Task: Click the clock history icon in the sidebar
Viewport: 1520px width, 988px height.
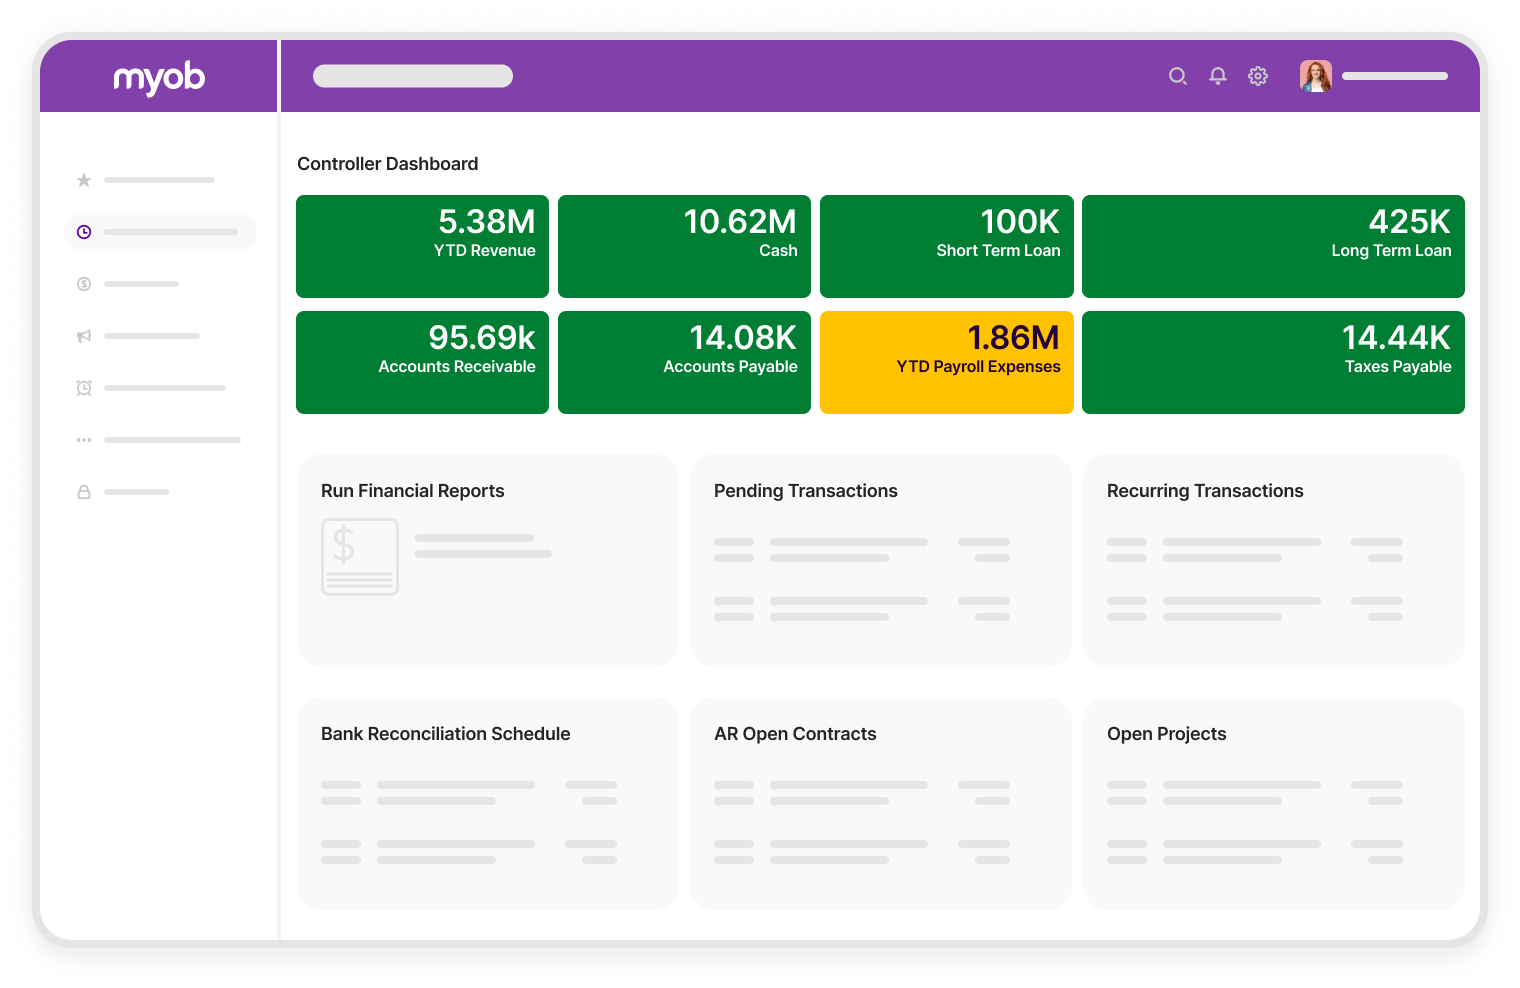Action: click(x=84, y=231)
